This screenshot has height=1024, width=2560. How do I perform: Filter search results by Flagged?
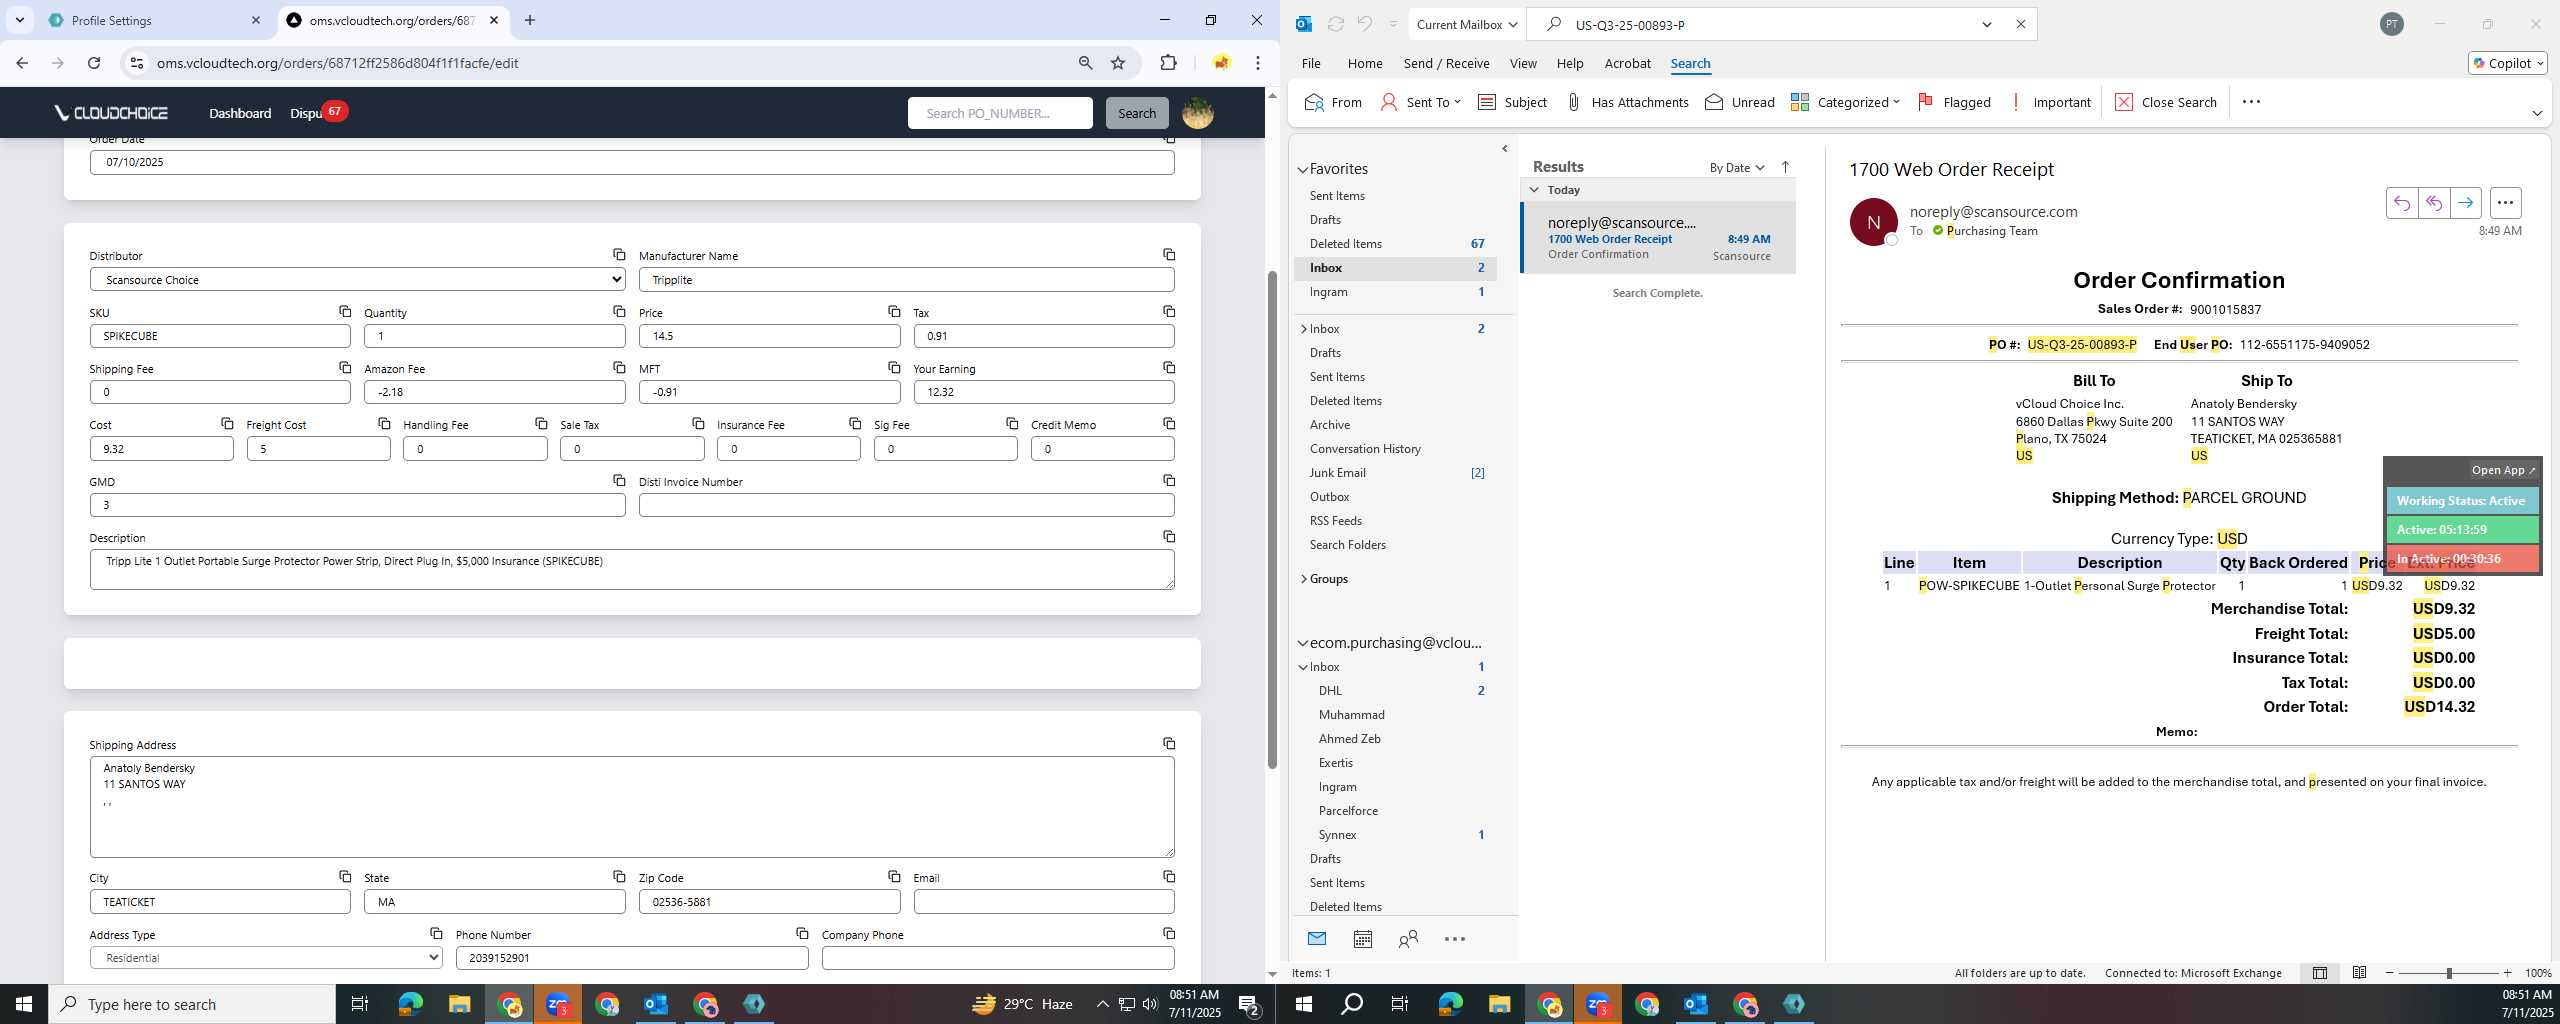[1954, 102]
